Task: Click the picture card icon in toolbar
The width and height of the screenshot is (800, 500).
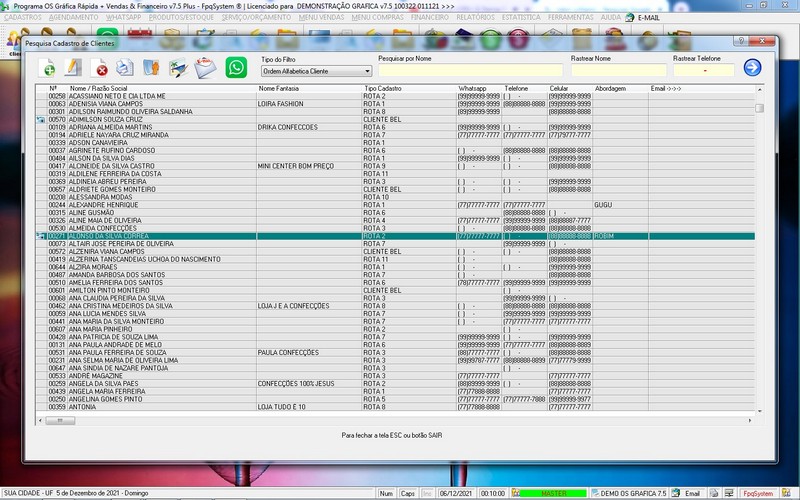Action: click(x=179, y=68)
